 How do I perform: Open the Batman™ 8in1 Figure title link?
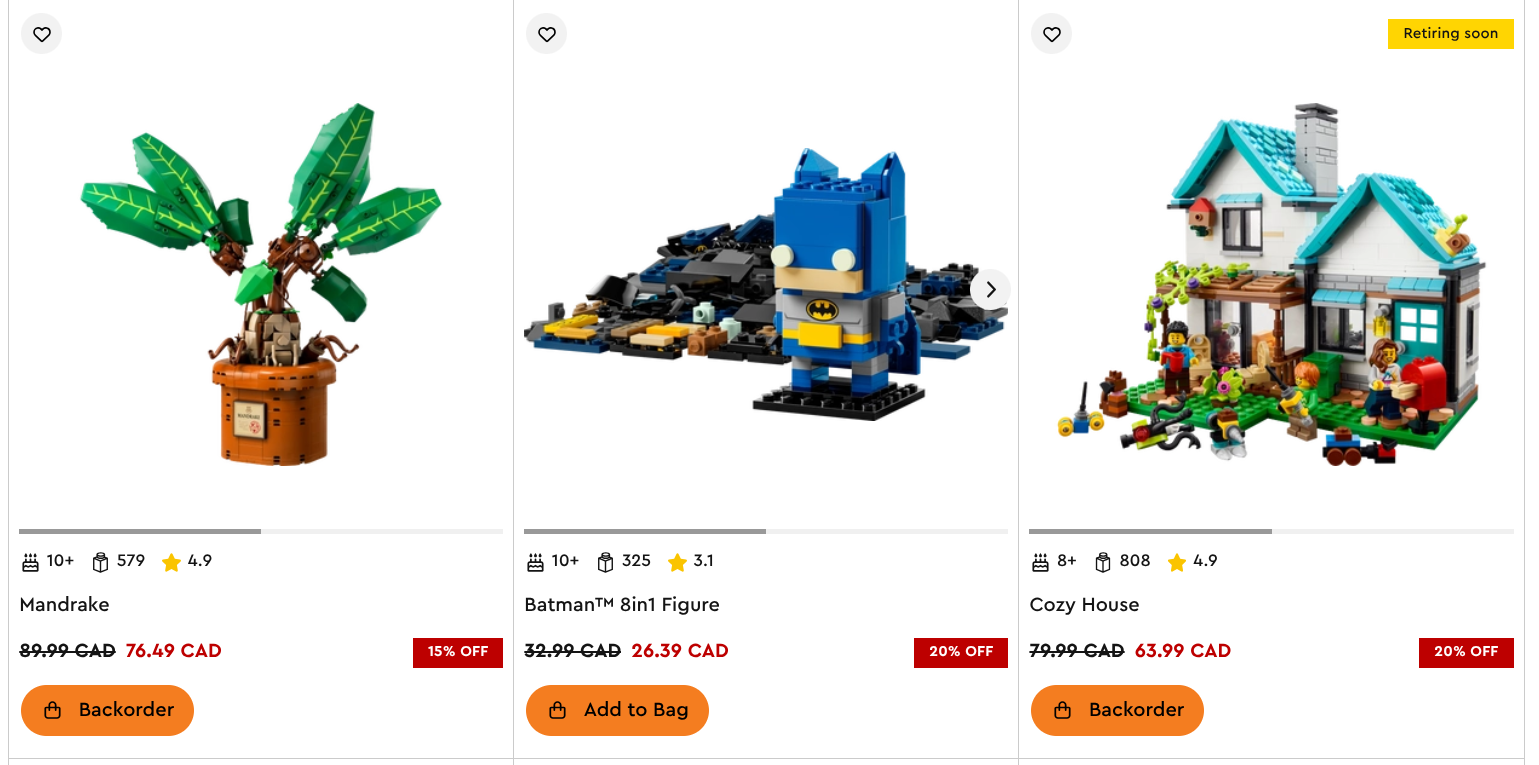(622, 604)
